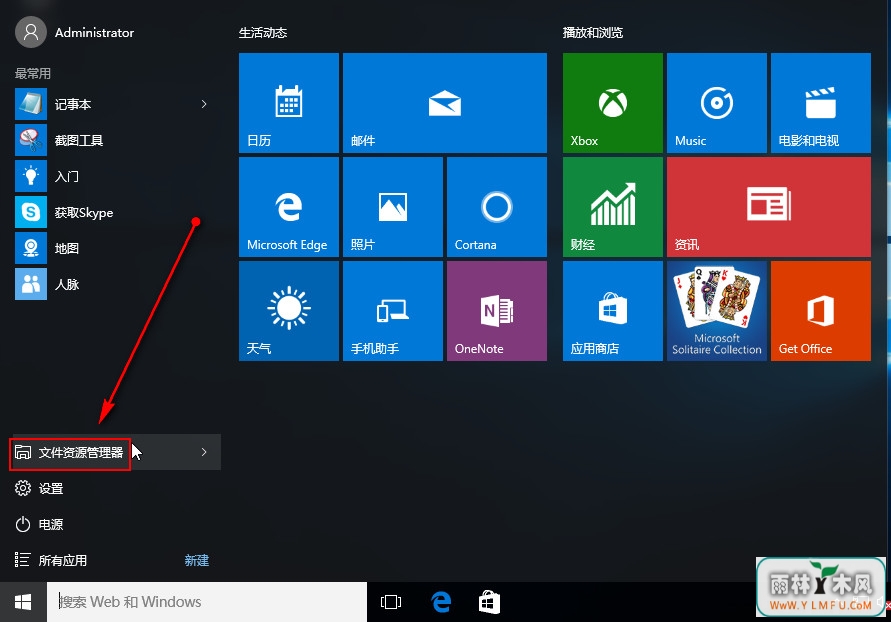Click the Administrator user avatar
The width and height of the screenshot is (891, 622).
(31, 32)
